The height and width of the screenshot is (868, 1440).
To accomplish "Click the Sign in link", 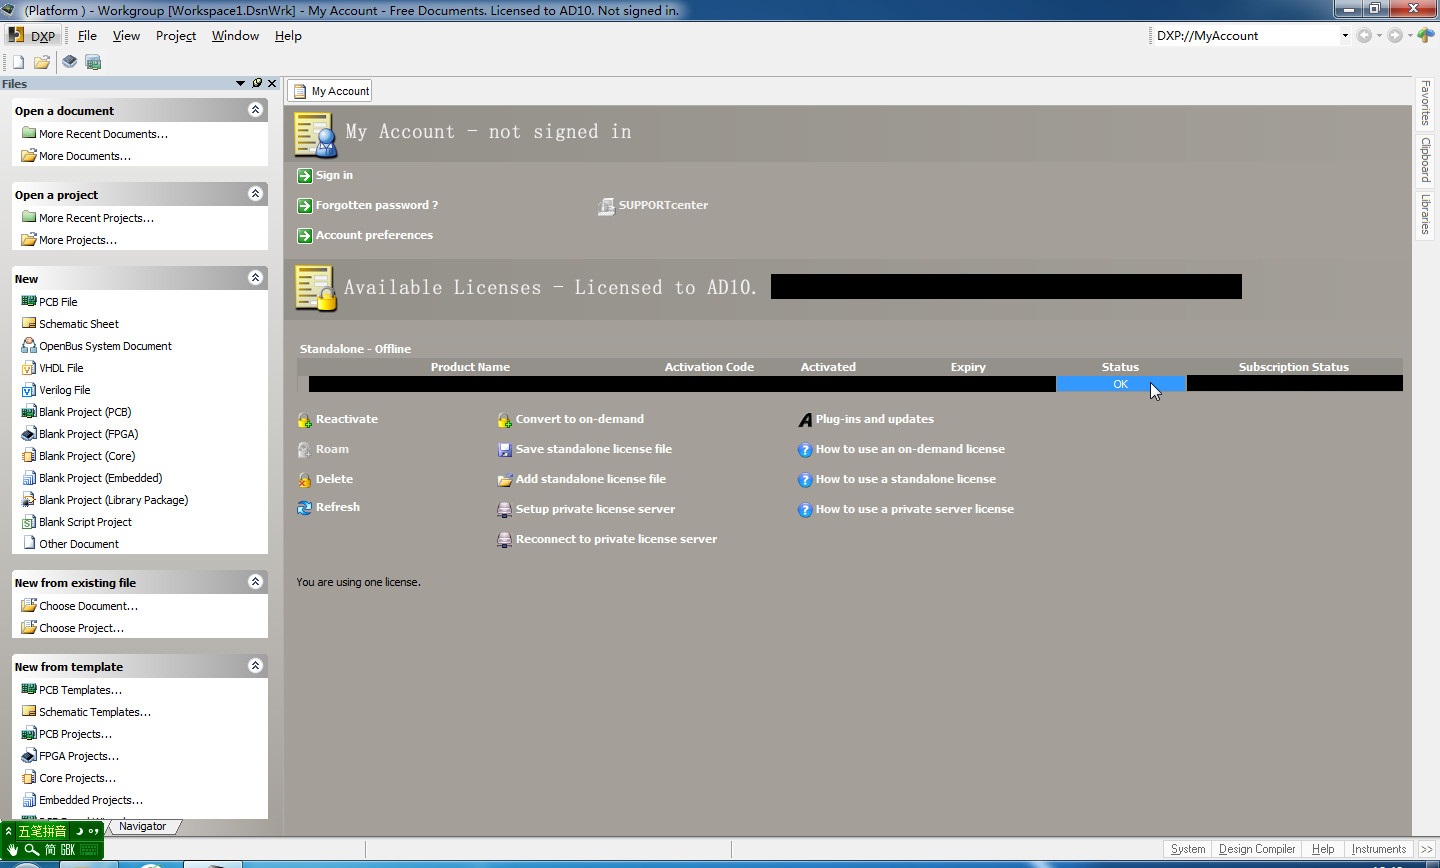I will pos(334,175).
